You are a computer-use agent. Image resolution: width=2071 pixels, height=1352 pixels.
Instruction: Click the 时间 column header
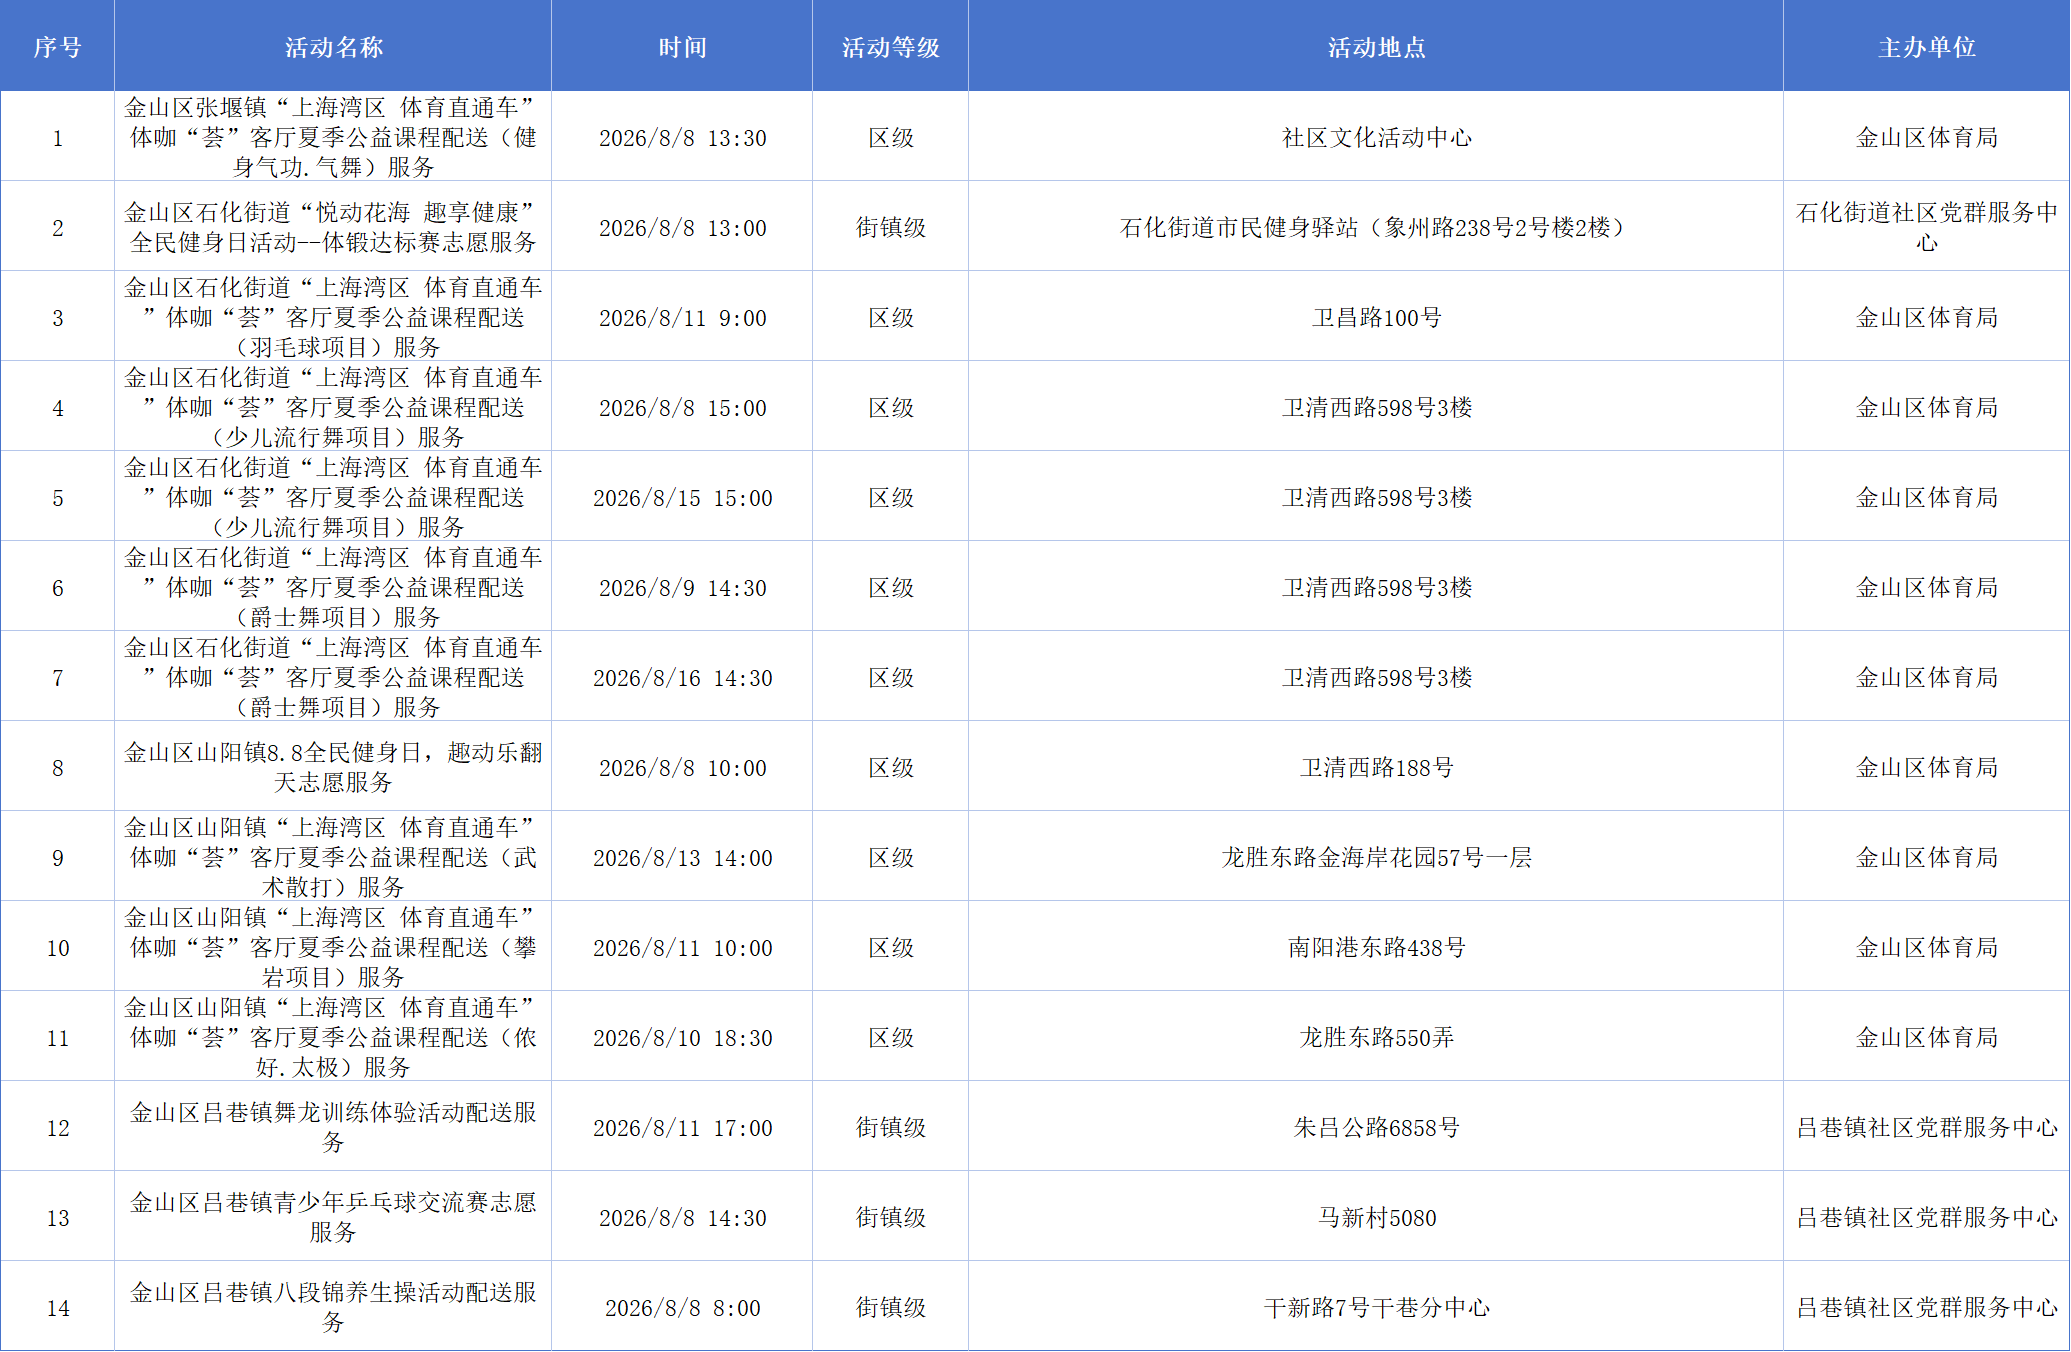682,46
